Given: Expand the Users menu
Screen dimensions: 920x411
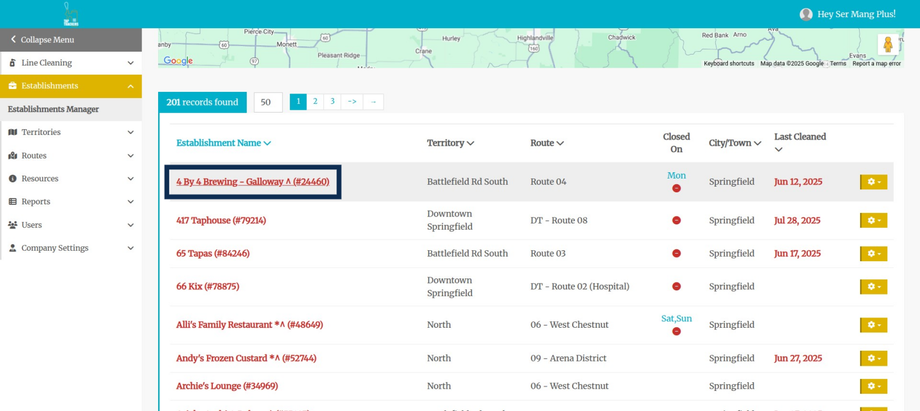Looking at the screenshot, I should 71,225.
